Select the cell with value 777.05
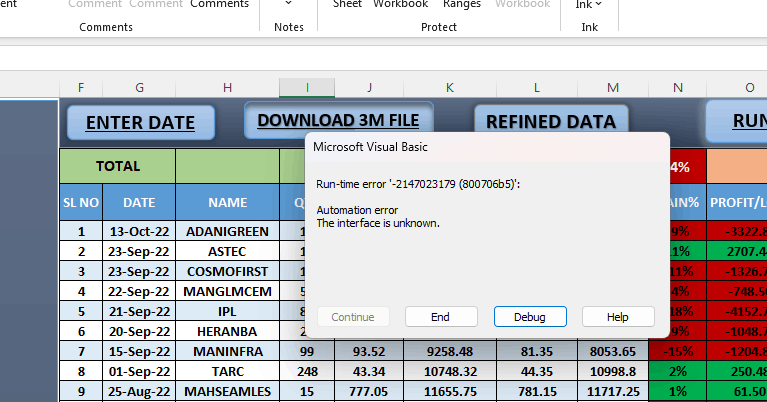The image size is (767, 402). point(369,392)
